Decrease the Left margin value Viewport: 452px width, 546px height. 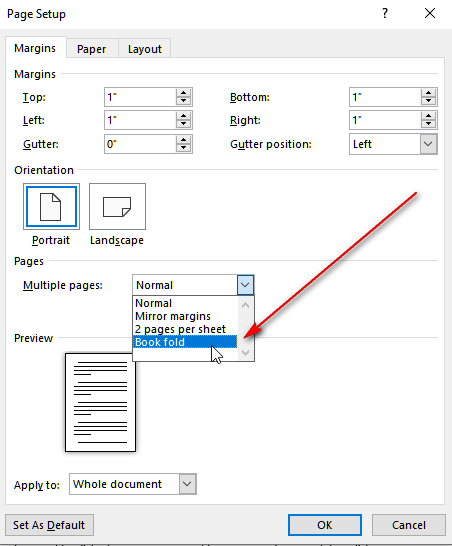(x=184, y=124)
